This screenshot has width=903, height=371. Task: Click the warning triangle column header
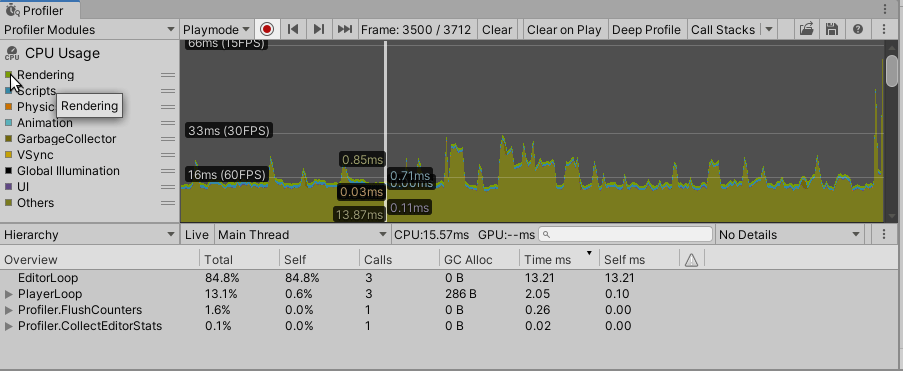pos(692,260)
